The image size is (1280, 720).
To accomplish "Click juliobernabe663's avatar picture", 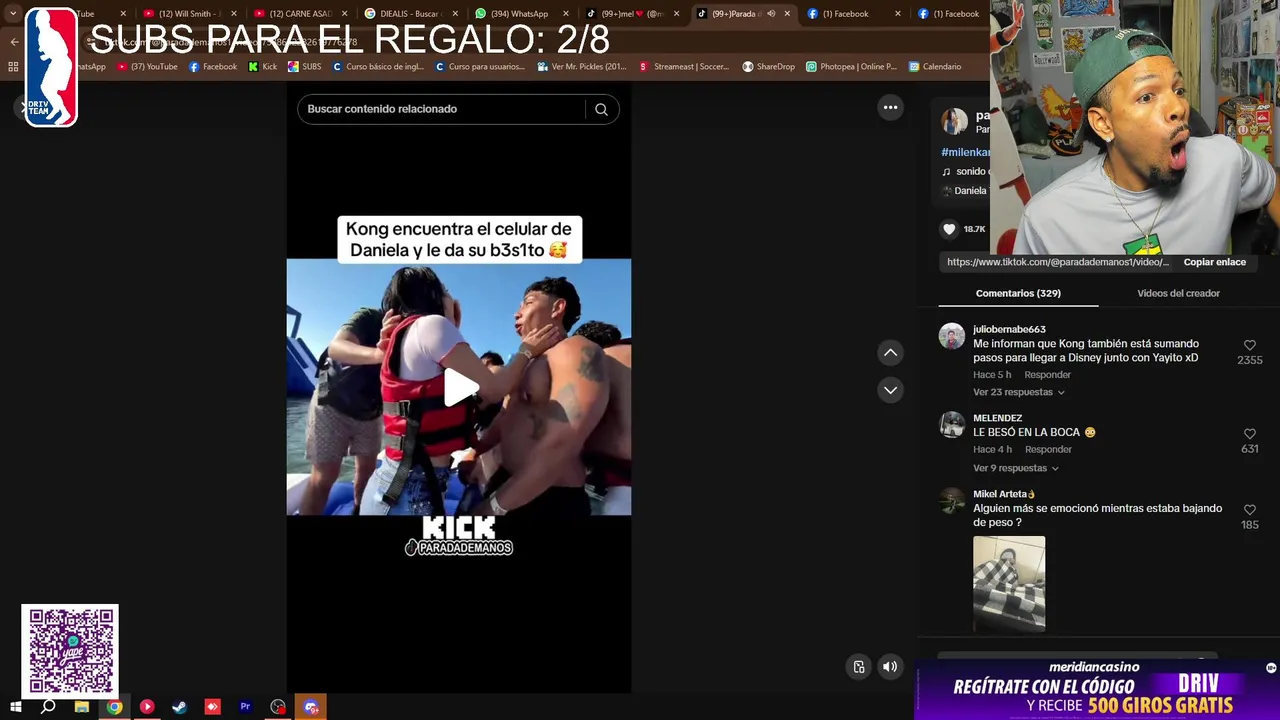I will [x=952, y=336].
